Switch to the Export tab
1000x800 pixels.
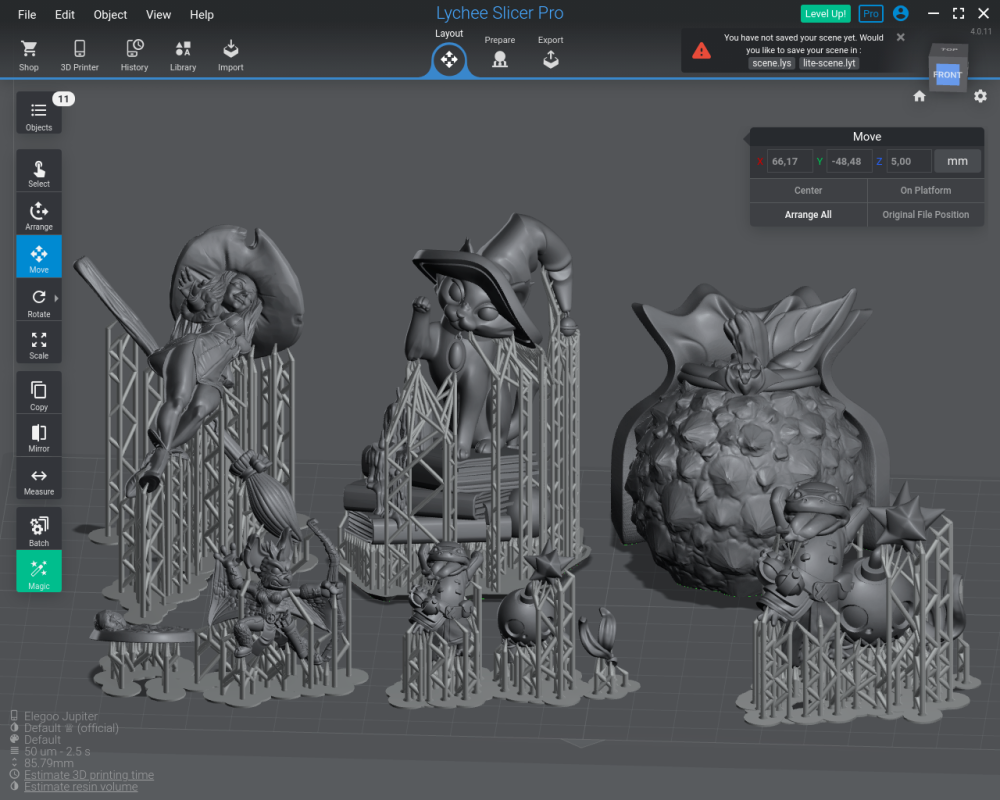coord(550,54)
